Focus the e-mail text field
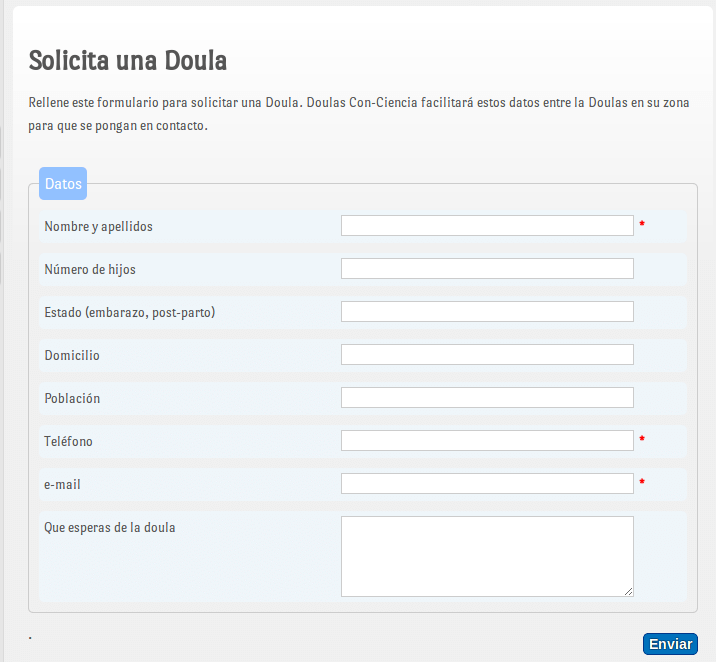 [x=487, y=483]
